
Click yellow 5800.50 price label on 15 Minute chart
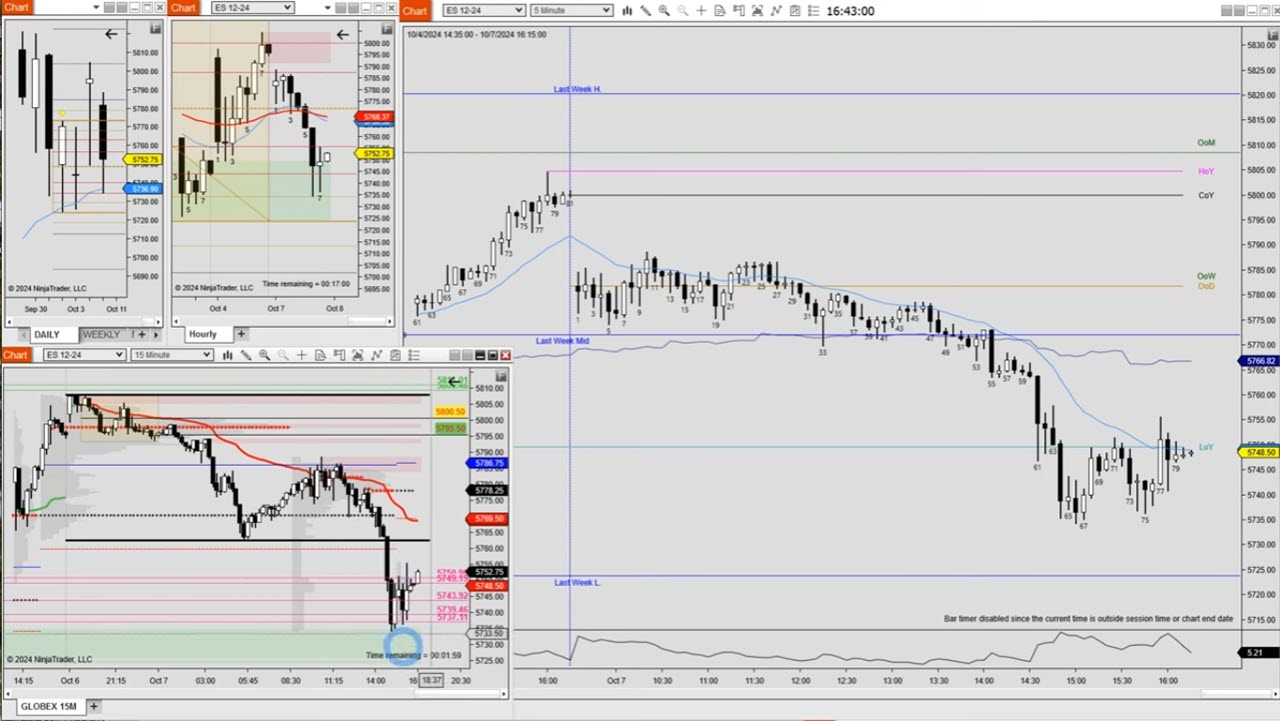tap(450, 412)
